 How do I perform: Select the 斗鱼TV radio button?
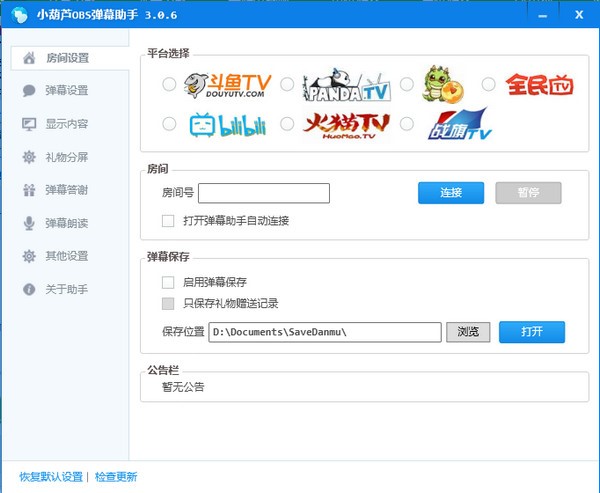tap(169, 84)
